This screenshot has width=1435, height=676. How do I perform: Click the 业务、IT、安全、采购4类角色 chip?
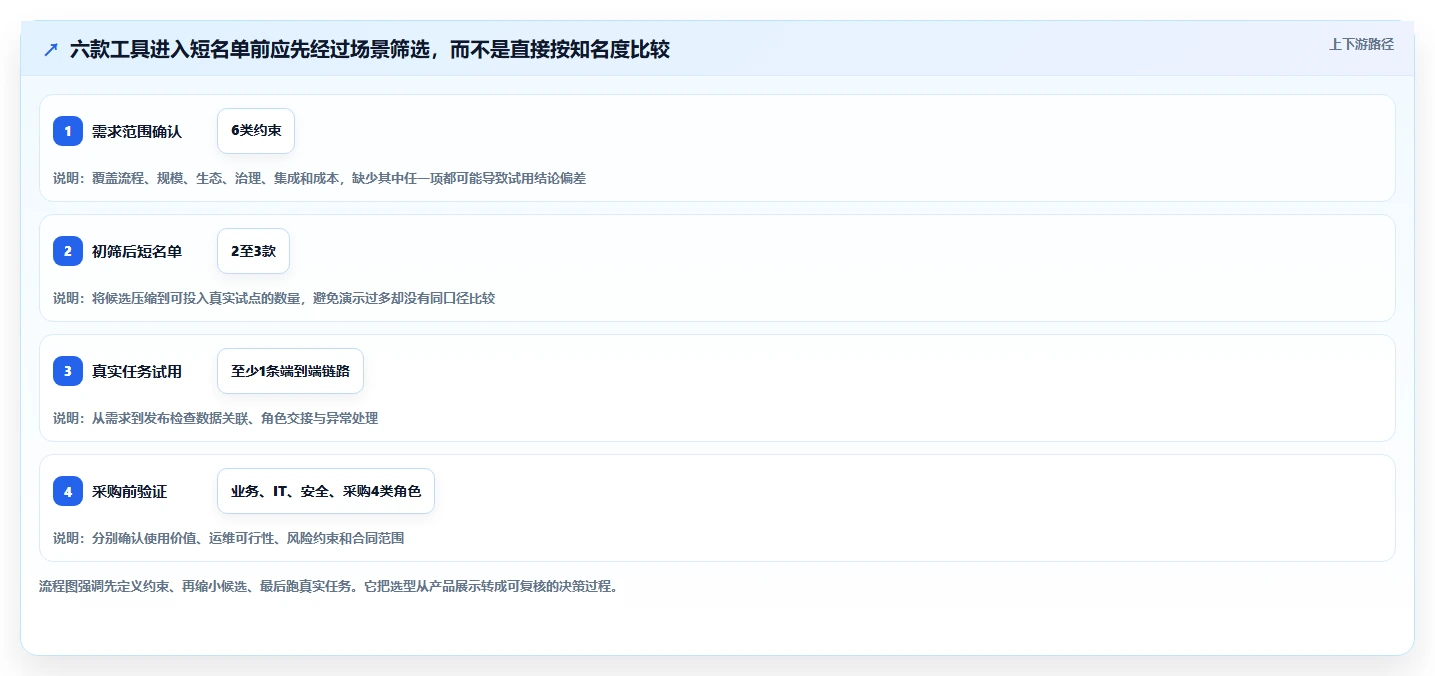click(x=326, y=491)
